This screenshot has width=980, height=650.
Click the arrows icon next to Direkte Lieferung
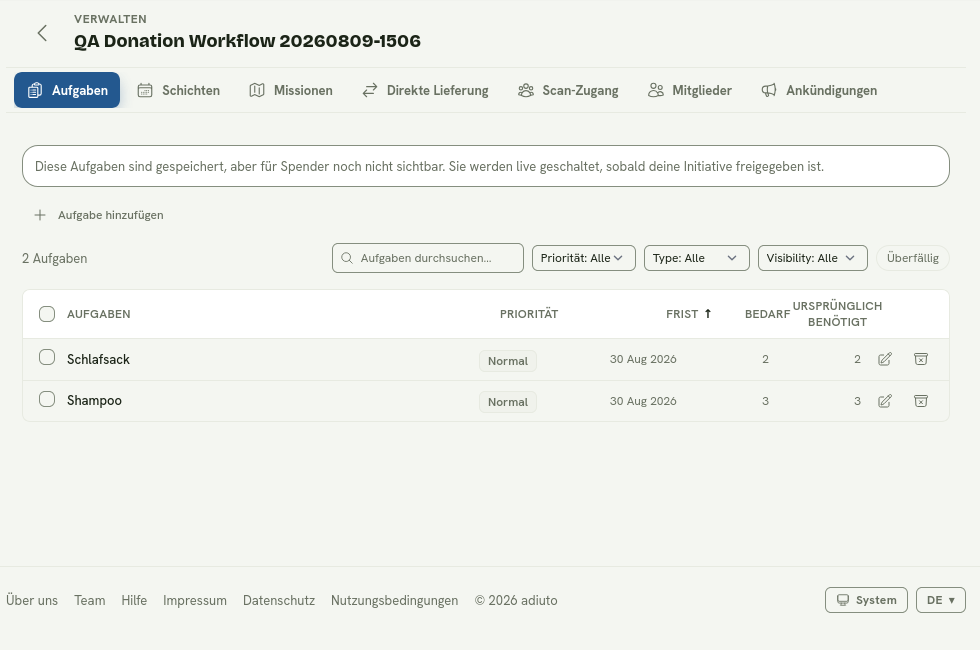370,90
